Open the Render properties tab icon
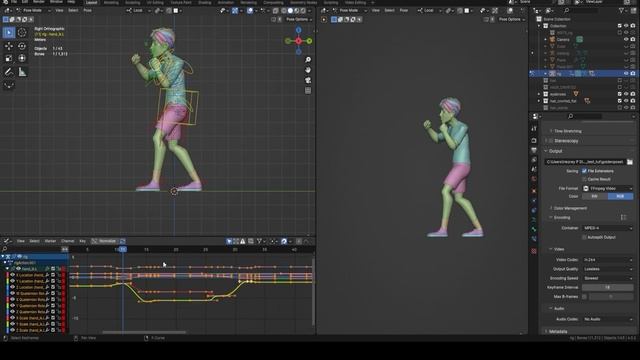The image size is (640, 360). point(534,140)
